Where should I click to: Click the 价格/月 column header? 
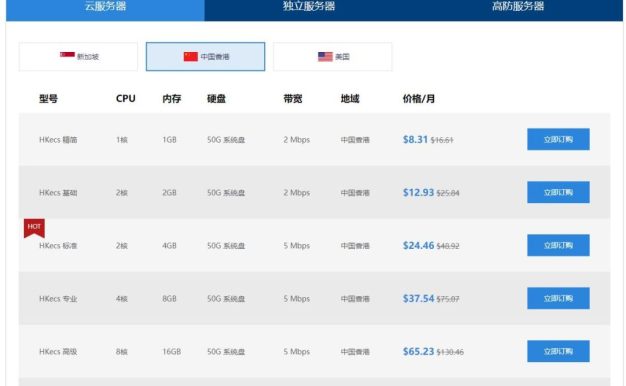pyautogui.click(x=418, y=99)
